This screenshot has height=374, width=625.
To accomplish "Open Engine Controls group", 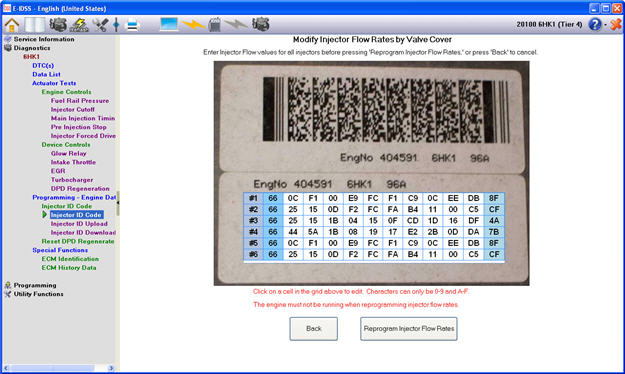I will point(66,92).
